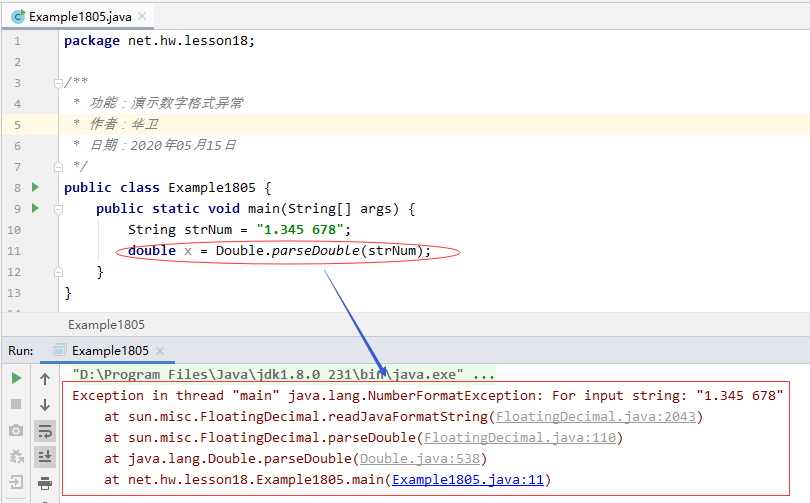Screen dimensions: 810x503
Task: Click the NumberFormatException message line
Action: pos(428,396)
